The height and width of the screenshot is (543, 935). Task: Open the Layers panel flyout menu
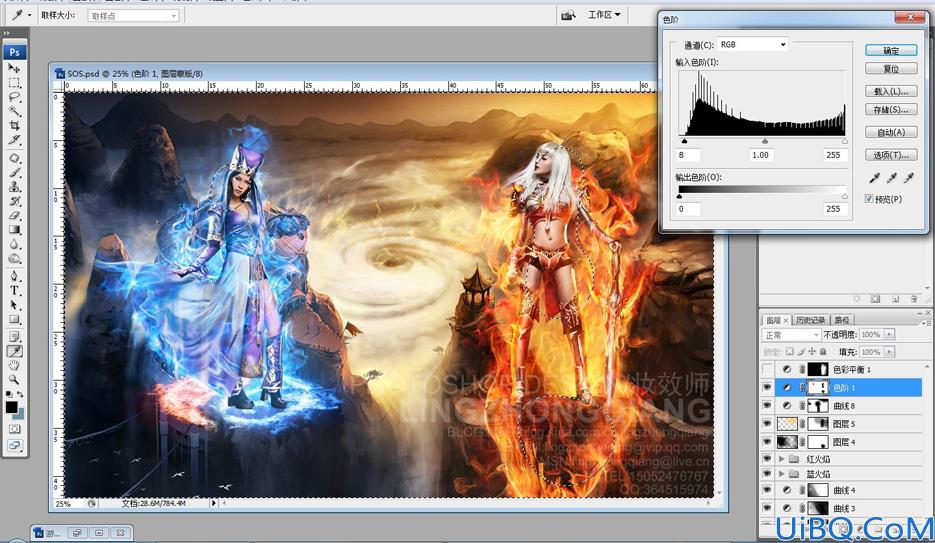(926, 322)
